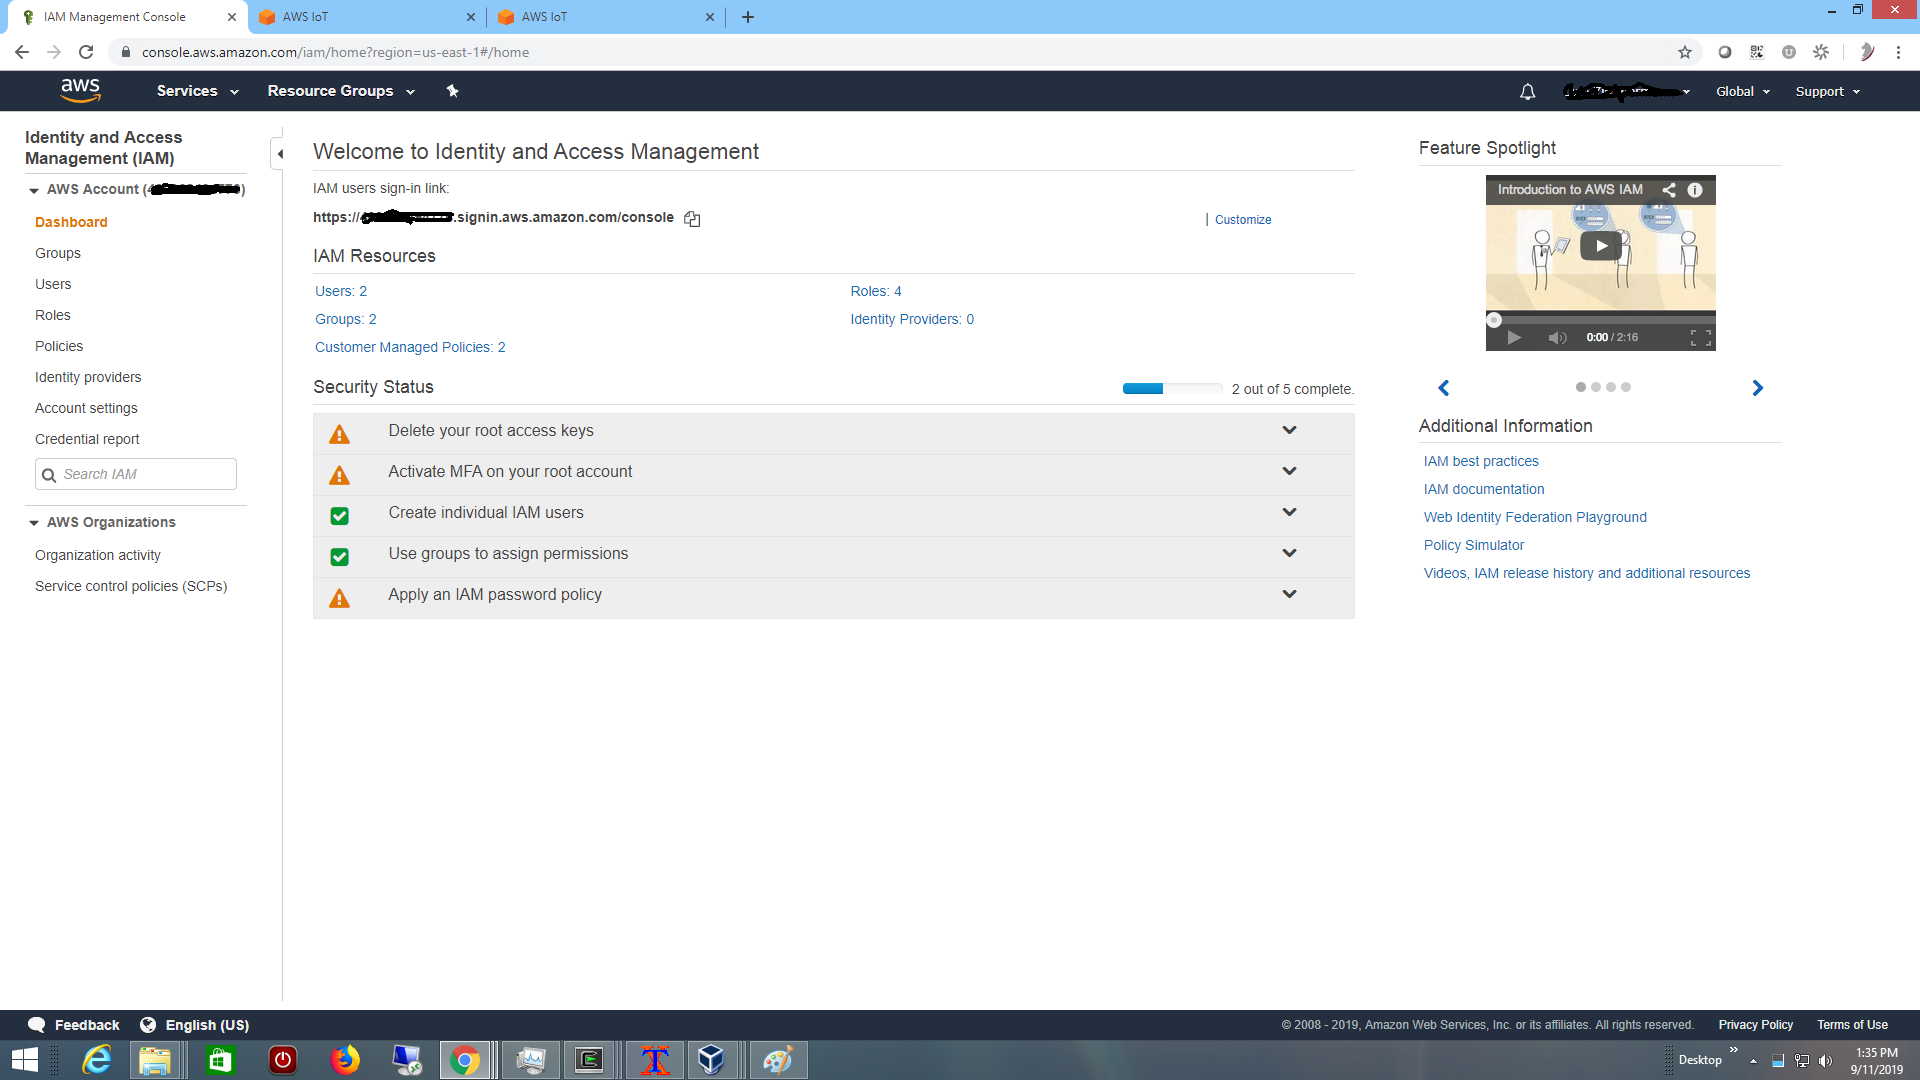Image resolution: width=1920 pixels, height=1080 pixels.
Task: Collapse the AWS Organizations section
Action: [x=34, y=523]
